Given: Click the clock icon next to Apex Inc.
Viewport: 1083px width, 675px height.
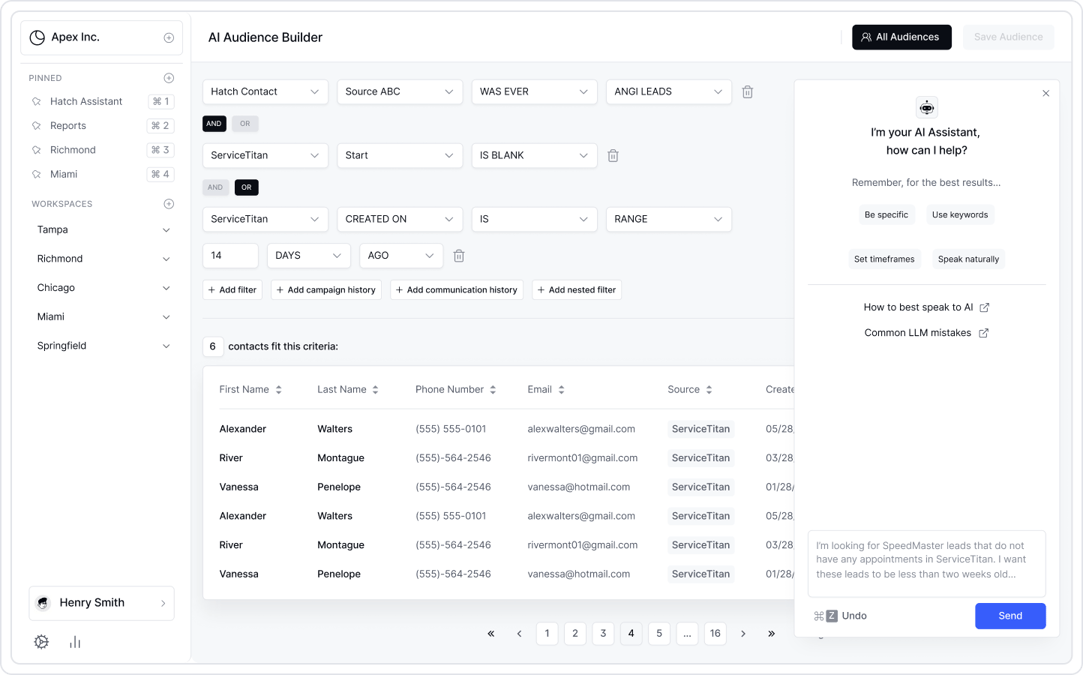Looking at the screenshot, I should pyautogui.click(x=36, y=36).
